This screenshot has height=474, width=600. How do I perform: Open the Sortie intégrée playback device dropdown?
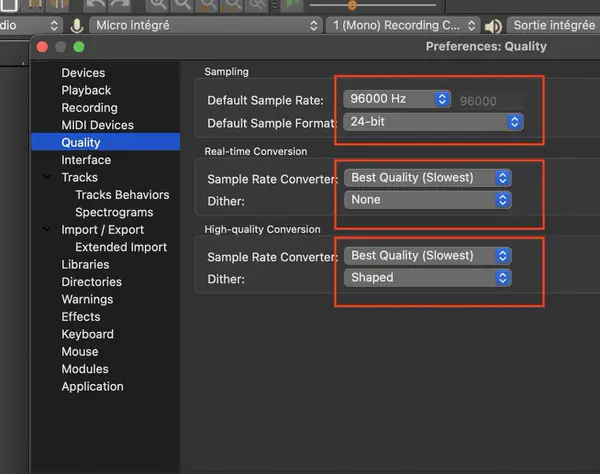coord(553,26)
